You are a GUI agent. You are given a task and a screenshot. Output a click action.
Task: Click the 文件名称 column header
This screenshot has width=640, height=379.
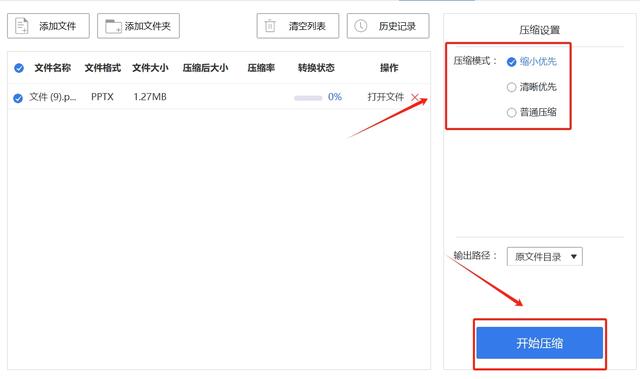click(53, 68)
